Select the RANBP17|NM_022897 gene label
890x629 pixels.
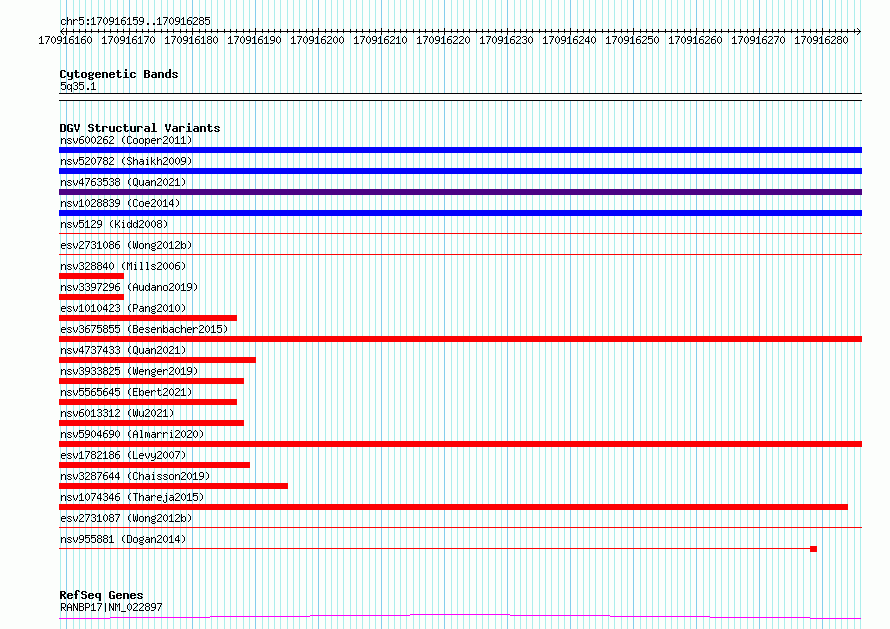[x=111, y=607]
